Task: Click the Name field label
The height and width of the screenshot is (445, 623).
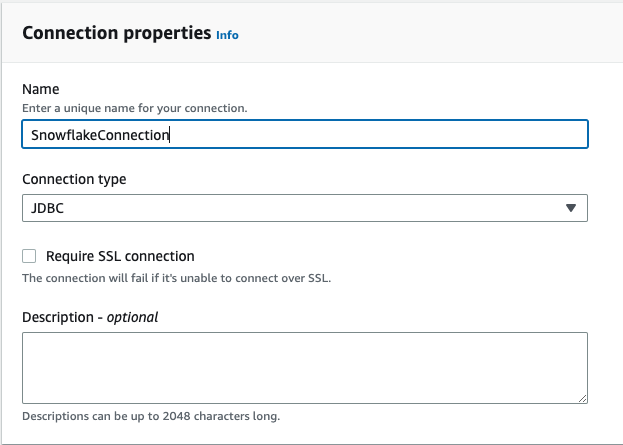Action: tap(40, 89)
